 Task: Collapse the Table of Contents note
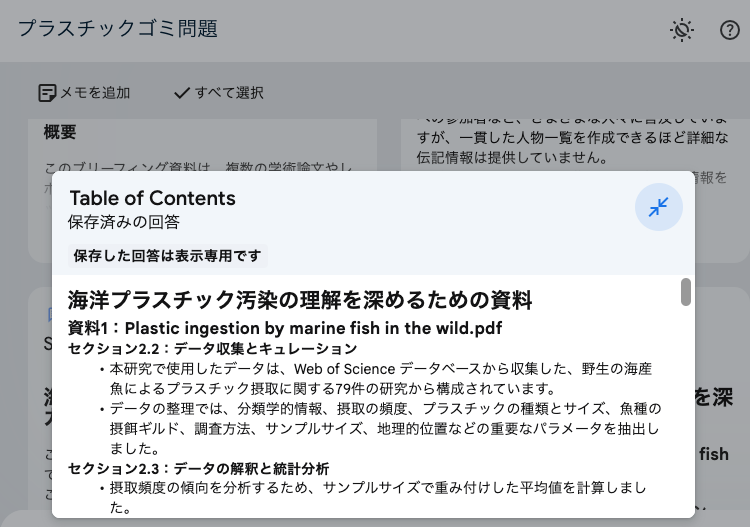659,207
